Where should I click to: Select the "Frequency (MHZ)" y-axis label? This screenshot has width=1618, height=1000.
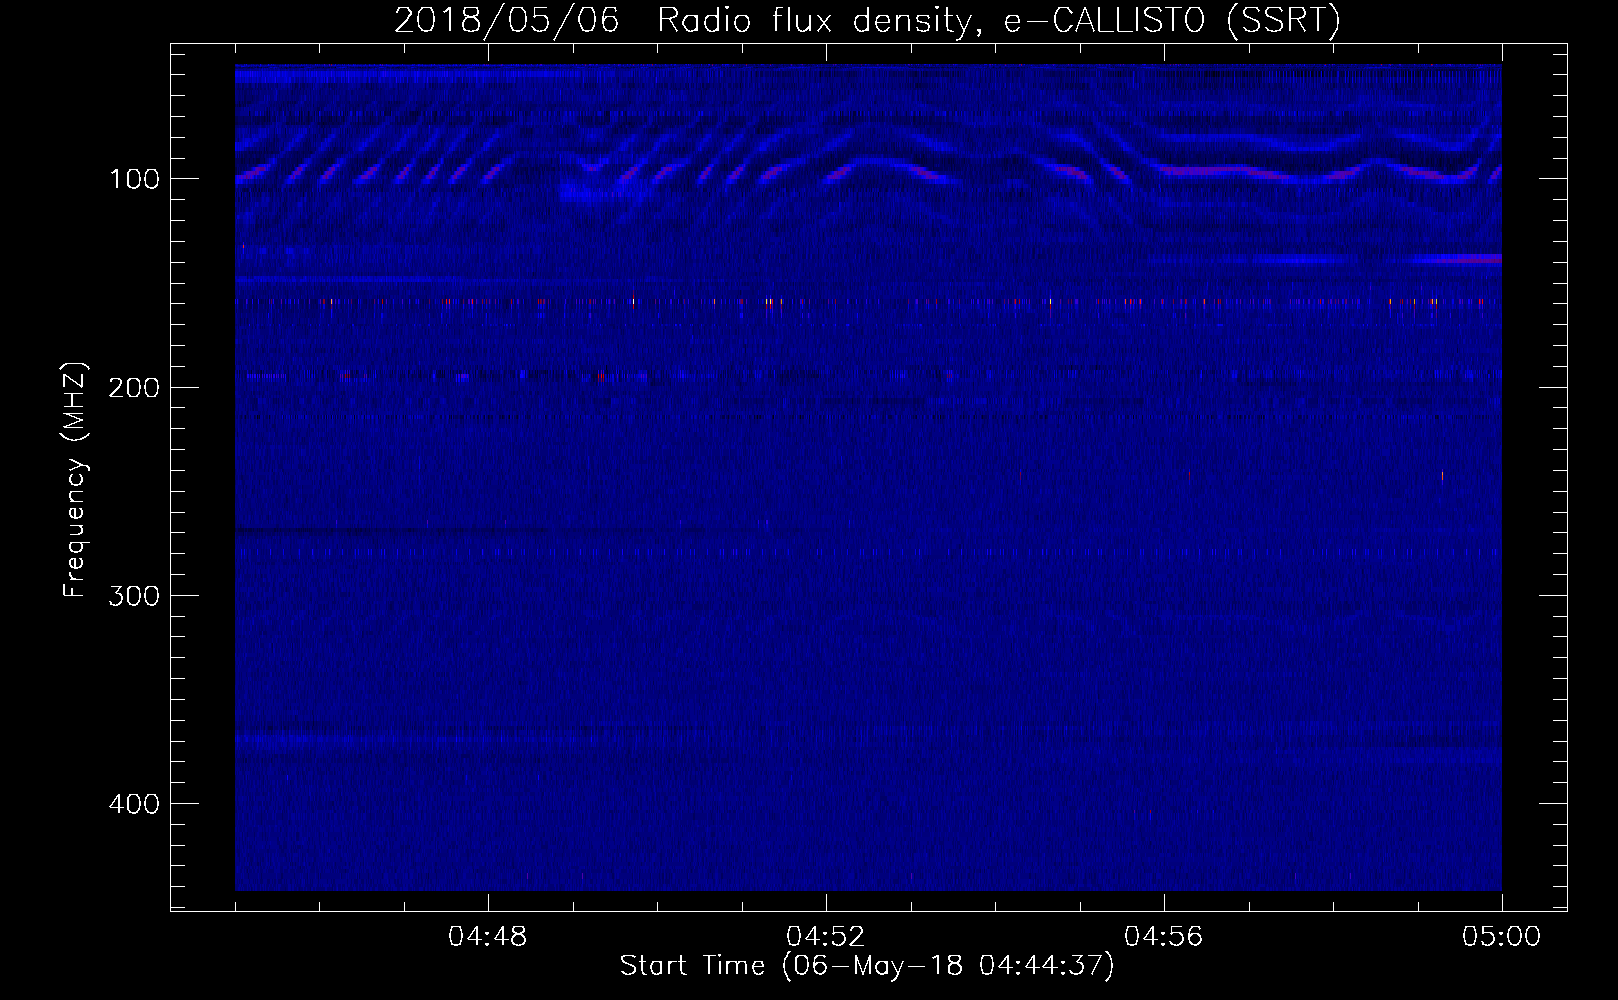tap(76, 480)
